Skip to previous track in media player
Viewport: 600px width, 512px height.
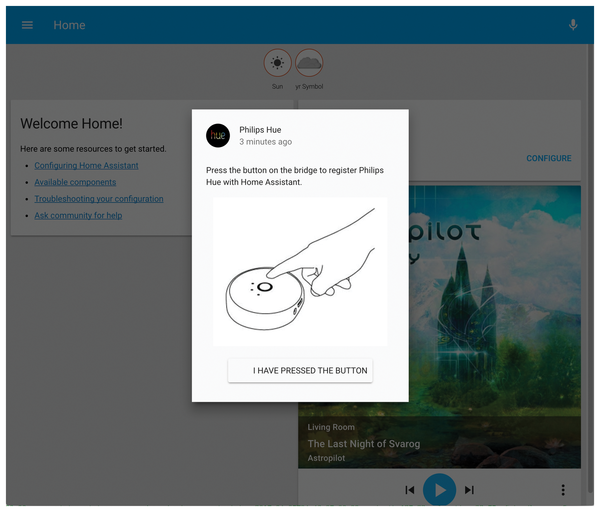point(410,490)
